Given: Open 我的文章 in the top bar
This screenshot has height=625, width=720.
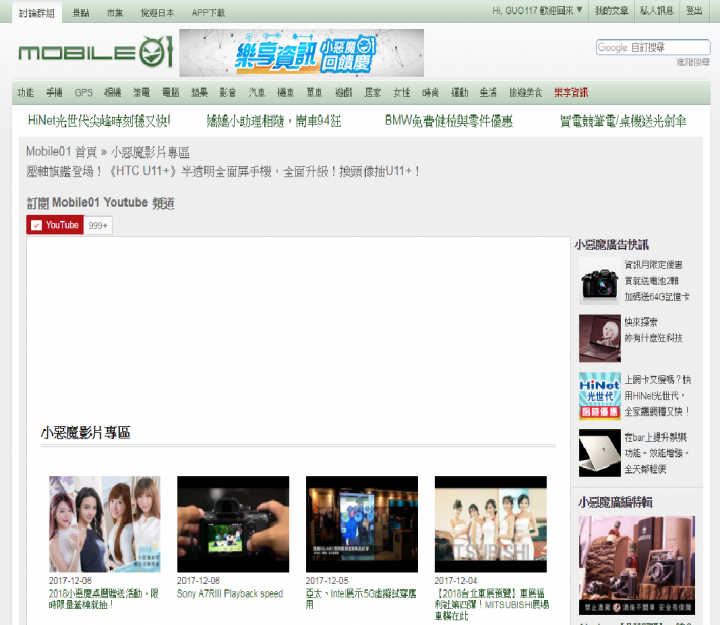Looking at the screenshot, I should point(612,11).
